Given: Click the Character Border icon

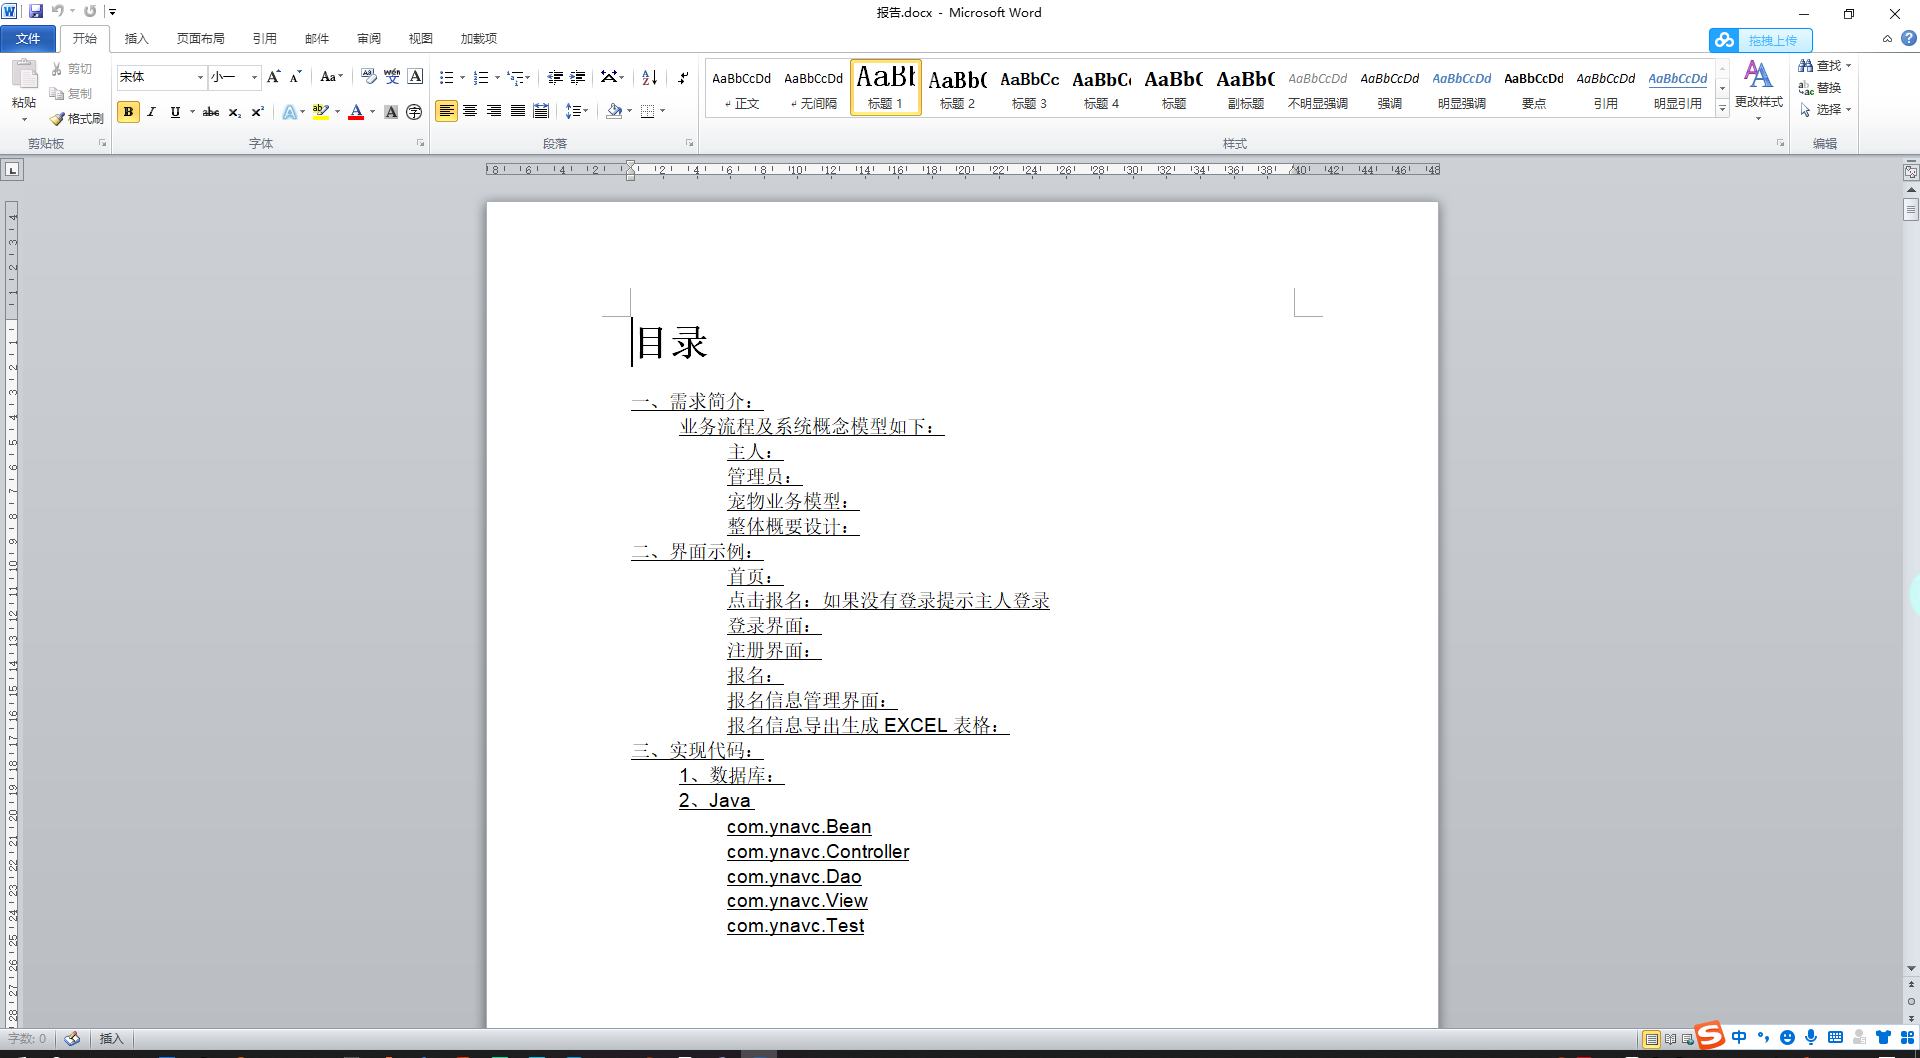Looking at the screenshot, I should point(415,77).
